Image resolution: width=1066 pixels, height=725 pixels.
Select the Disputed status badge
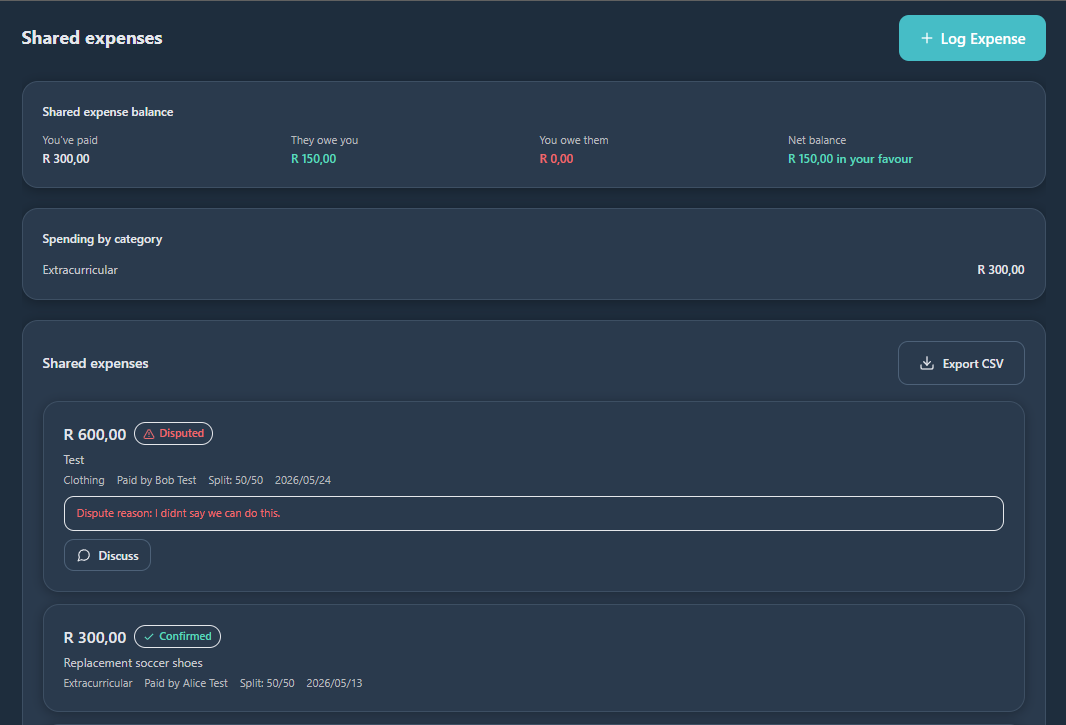tap(173, 433)
